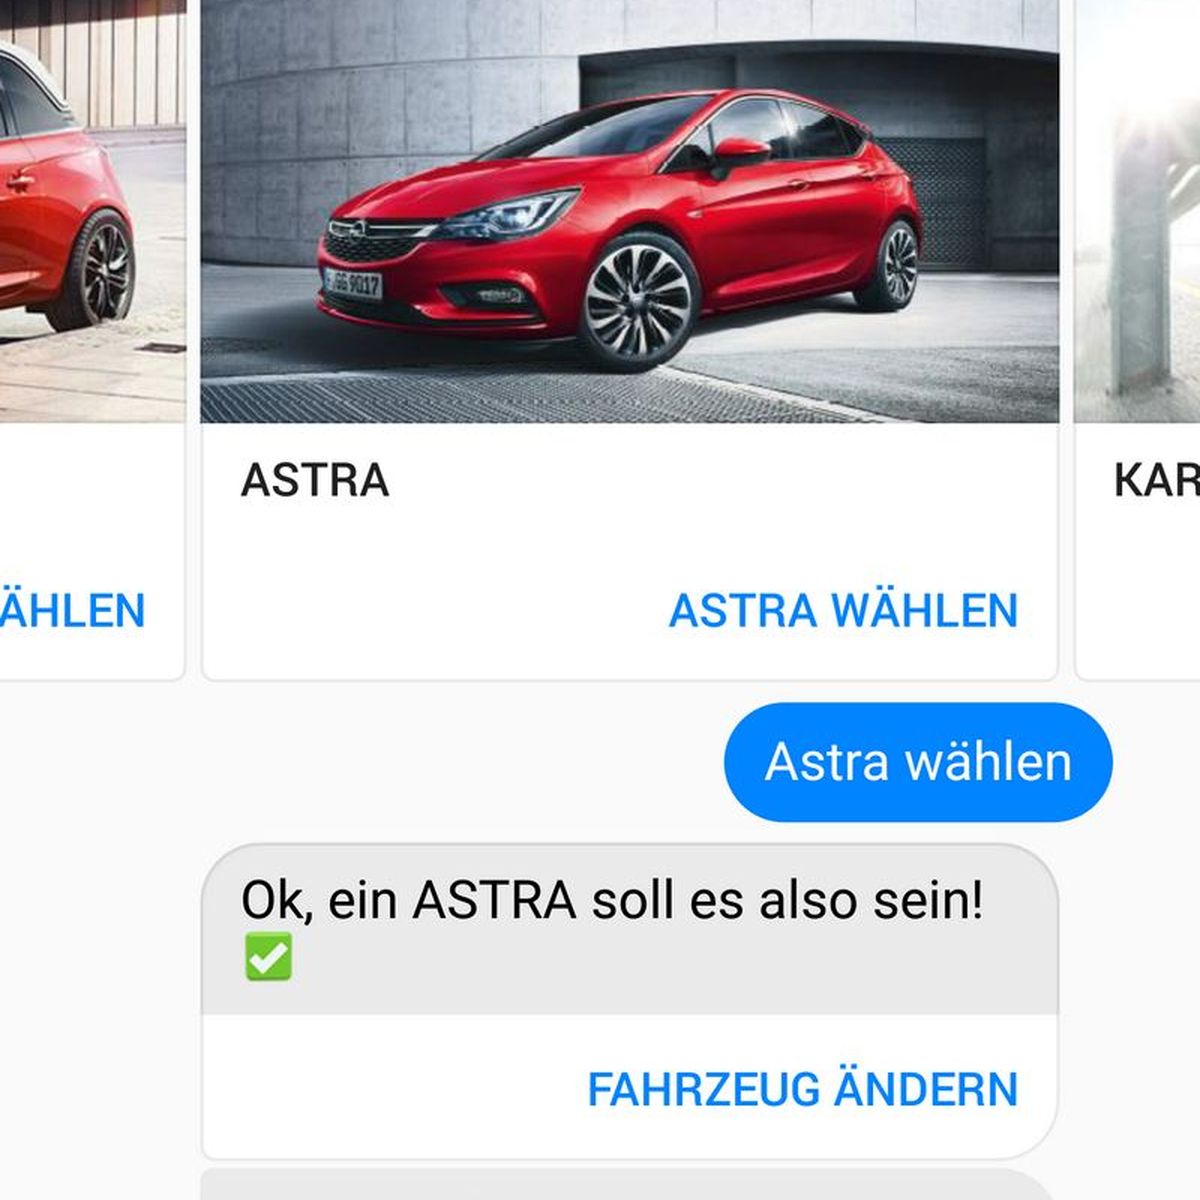Tap the FAHRZEUG ÄNDERN button

(x=802, y=1089)
